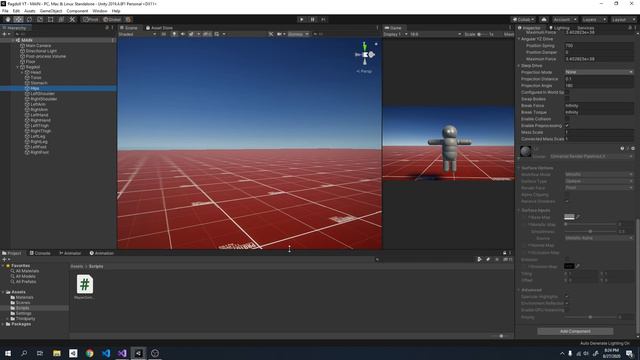
Task: Click the Add Component button
Action: [x=575, y=331]
